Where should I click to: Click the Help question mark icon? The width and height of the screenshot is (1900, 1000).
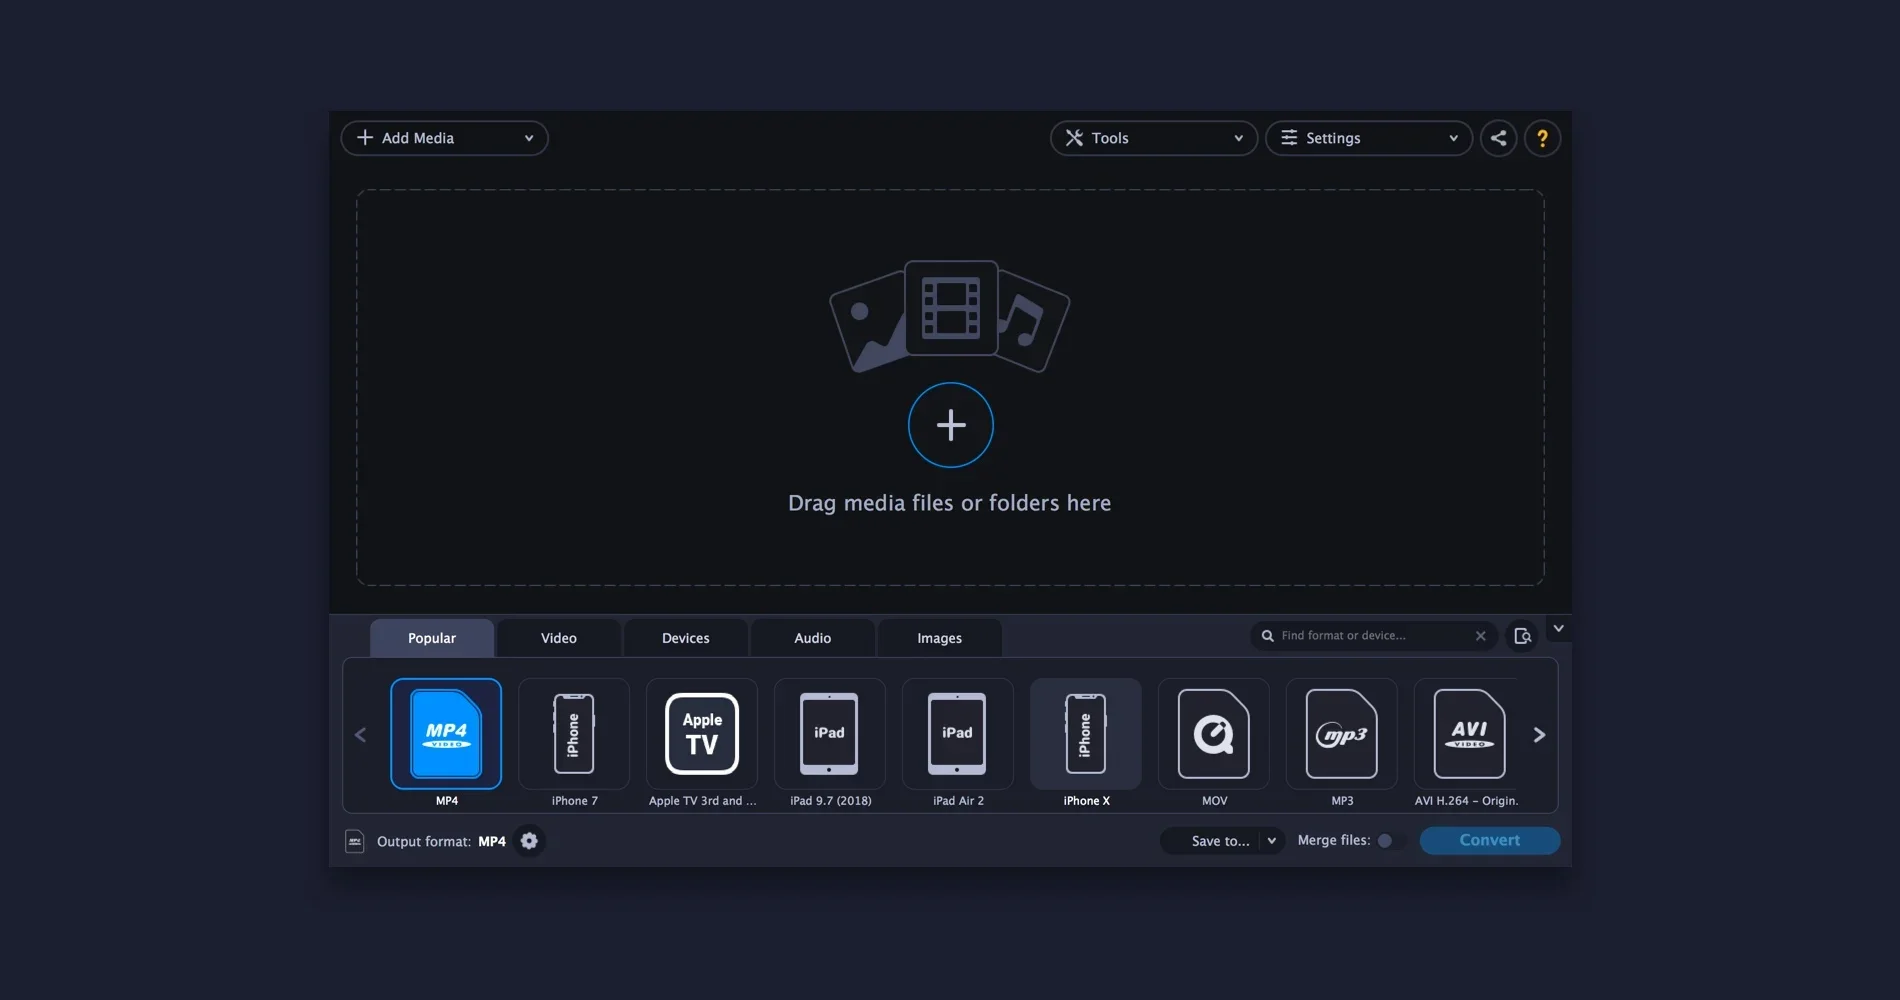[x=1542, y=138]
